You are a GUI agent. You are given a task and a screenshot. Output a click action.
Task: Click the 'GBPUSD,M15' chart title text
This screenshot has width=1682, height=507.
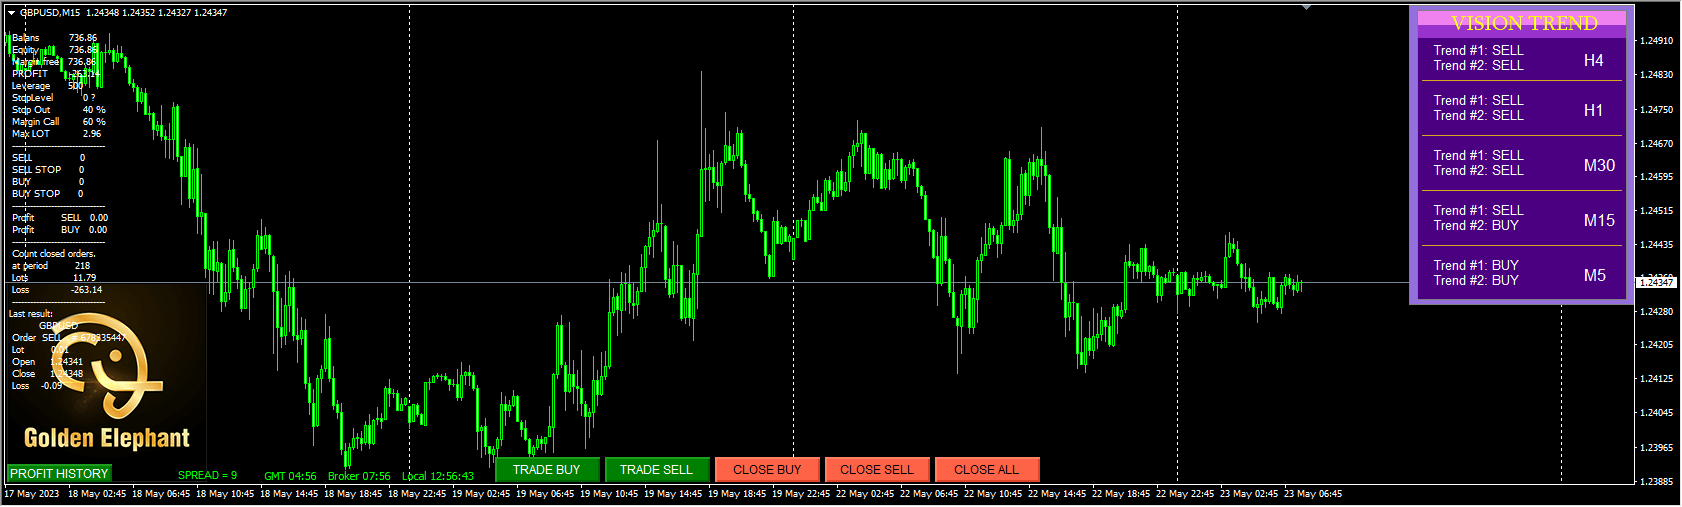click(50, 13)
